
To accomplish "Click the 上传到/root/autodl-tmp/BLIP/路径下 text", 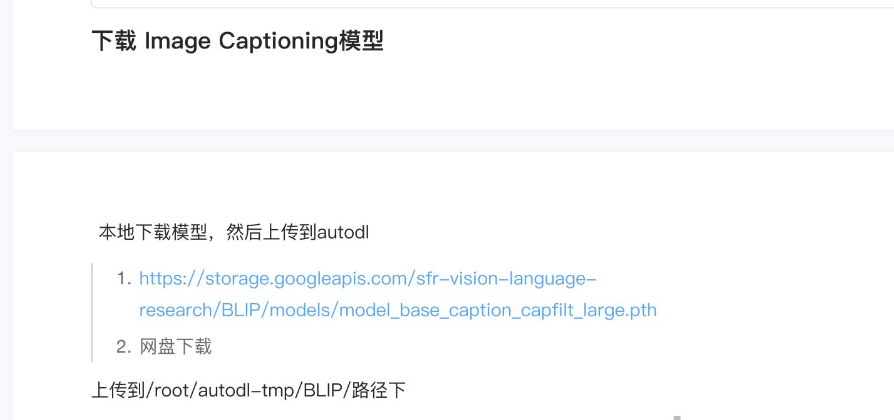I will coord(248,390).
